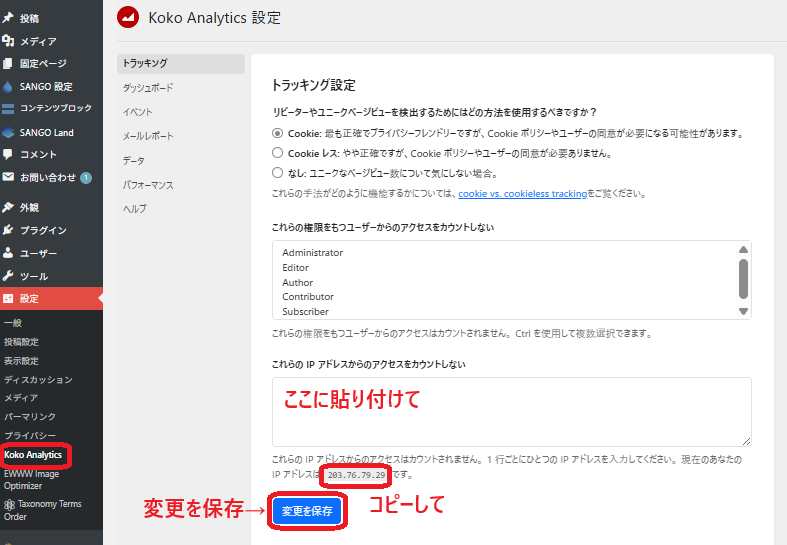Select the Cookie tracking radio option
The width and height of the screenshot is (787, 545).
(x=279, y=133)
